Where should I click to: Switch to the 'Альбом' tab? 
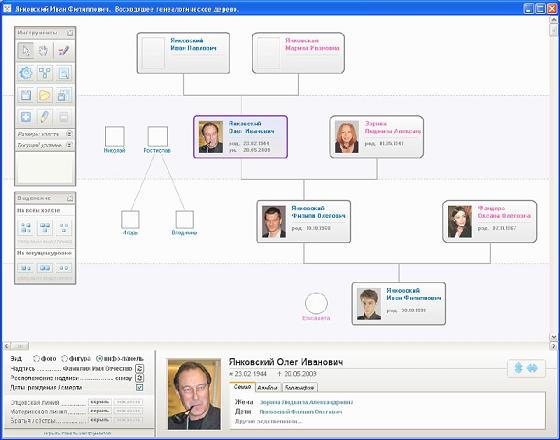point(268,388)
